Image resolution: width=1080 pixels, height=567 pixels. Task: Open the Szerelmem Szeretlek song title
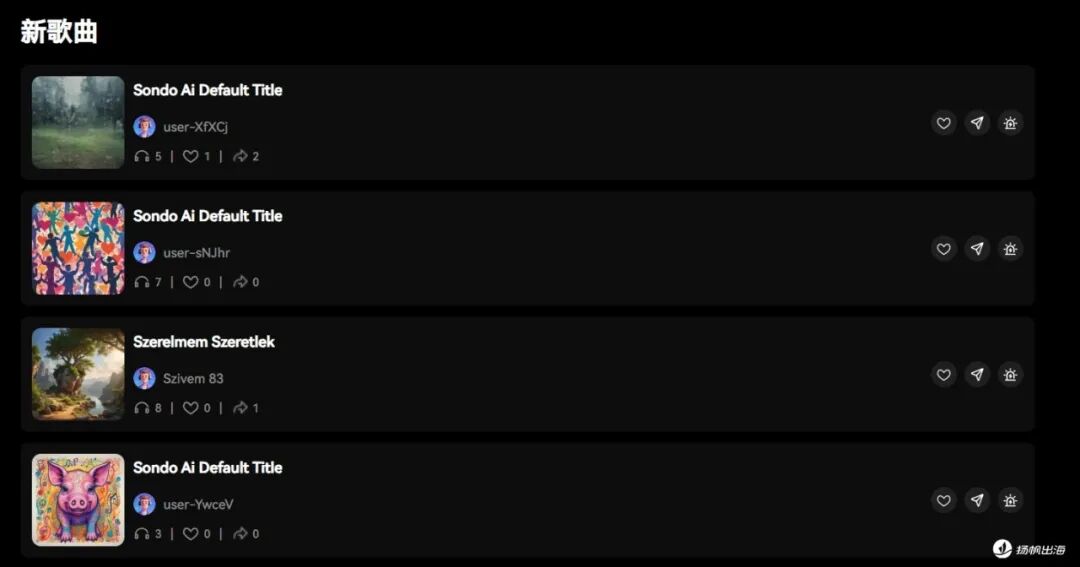click(x=204, y=342)
